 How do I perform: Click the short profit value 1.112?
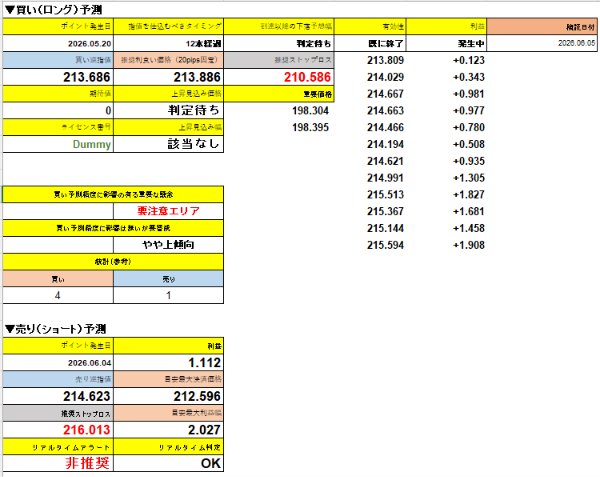pyautogui.click(x=169, y=362)
